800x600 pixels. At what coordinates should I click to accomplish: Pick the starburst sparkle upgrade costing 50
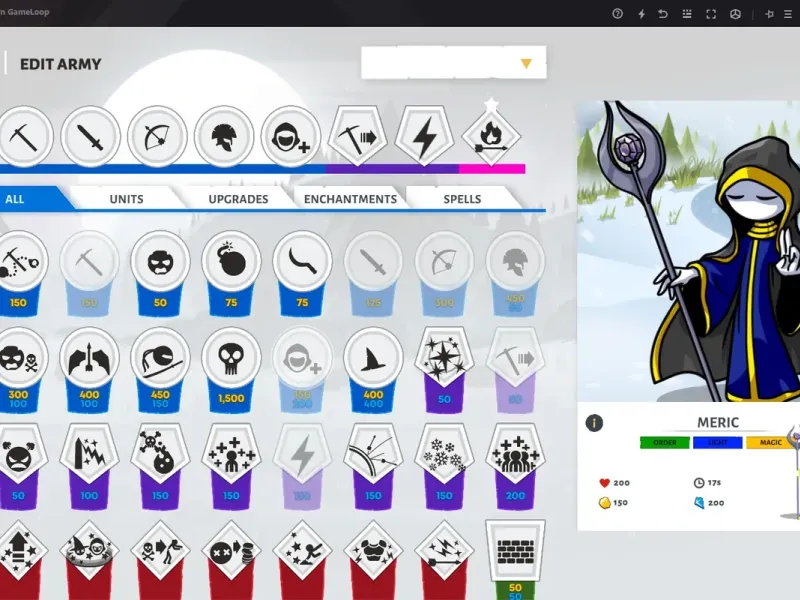tap(444, 370)
